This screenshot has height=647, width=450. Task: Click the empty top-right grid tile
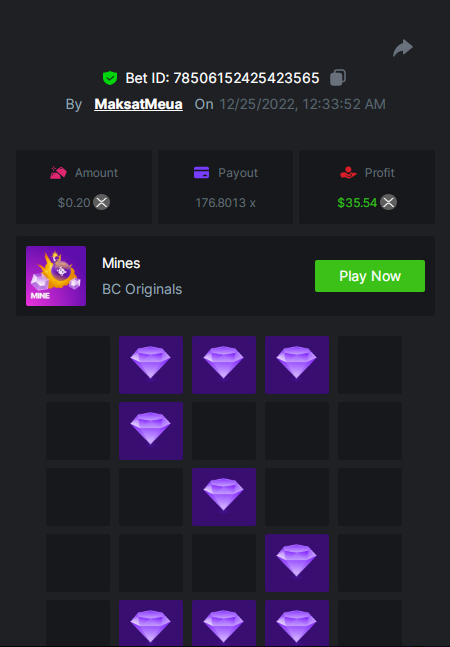pyautogui.click(x=370, y=365)
